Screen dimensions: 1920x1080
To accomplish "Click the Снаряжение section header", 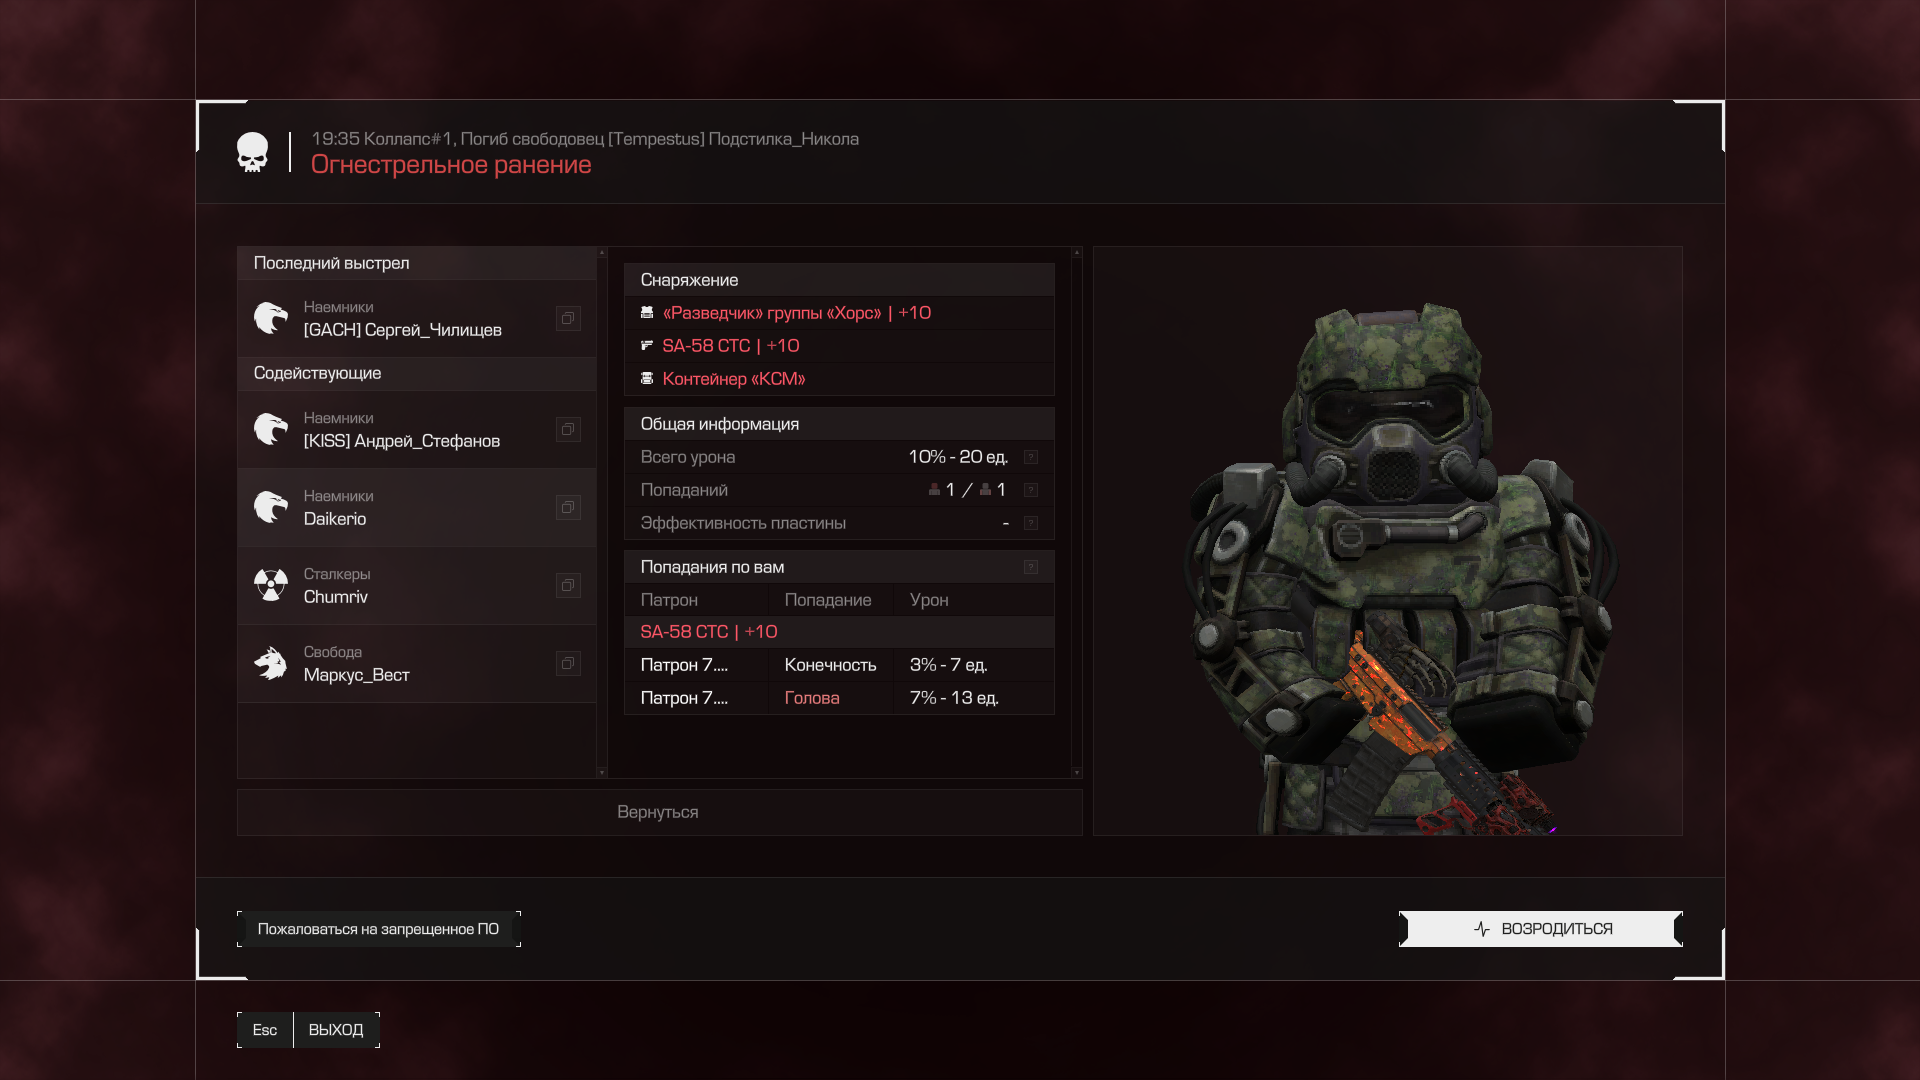I will coord(839,280).
